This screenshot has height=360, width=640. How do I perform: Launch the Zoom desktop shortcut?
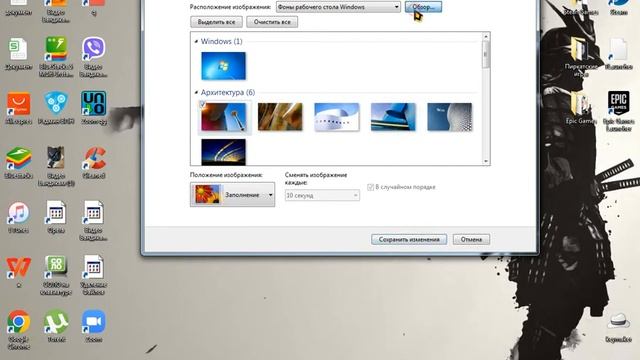(x=93, y=322)
